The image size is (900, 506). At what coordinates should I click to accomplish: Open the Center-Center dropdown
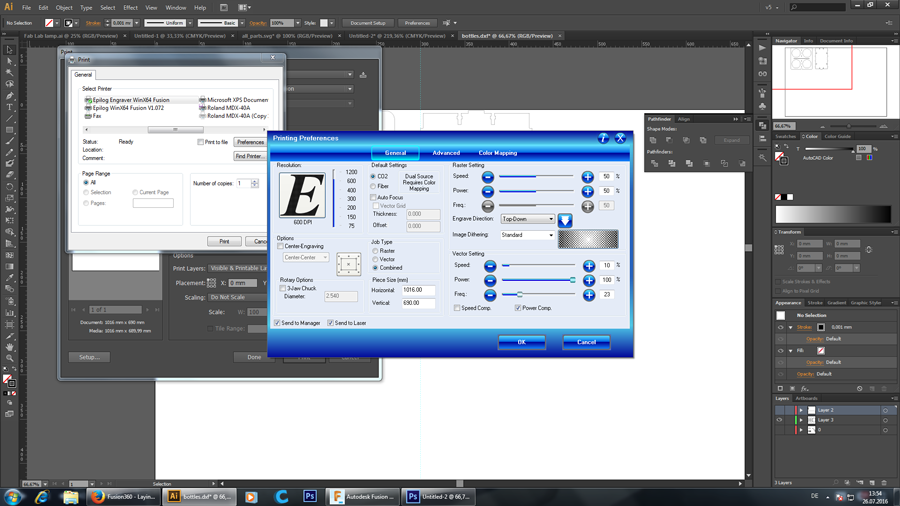(x=305, y=258)
